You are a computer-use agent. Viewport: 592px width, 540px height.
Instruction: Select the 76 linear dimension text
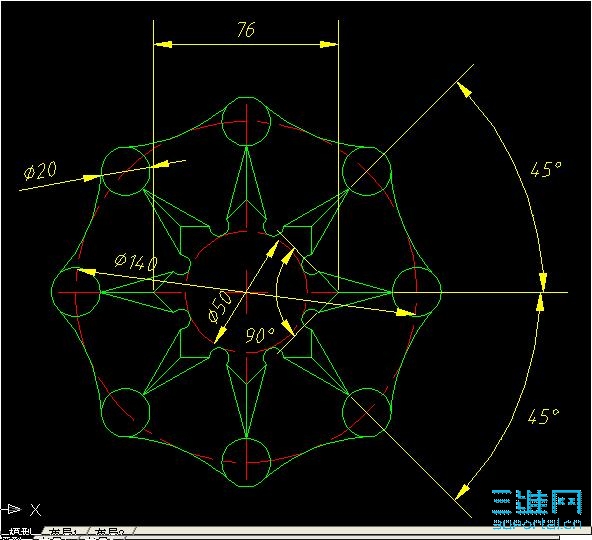click(x=246, y=29)
